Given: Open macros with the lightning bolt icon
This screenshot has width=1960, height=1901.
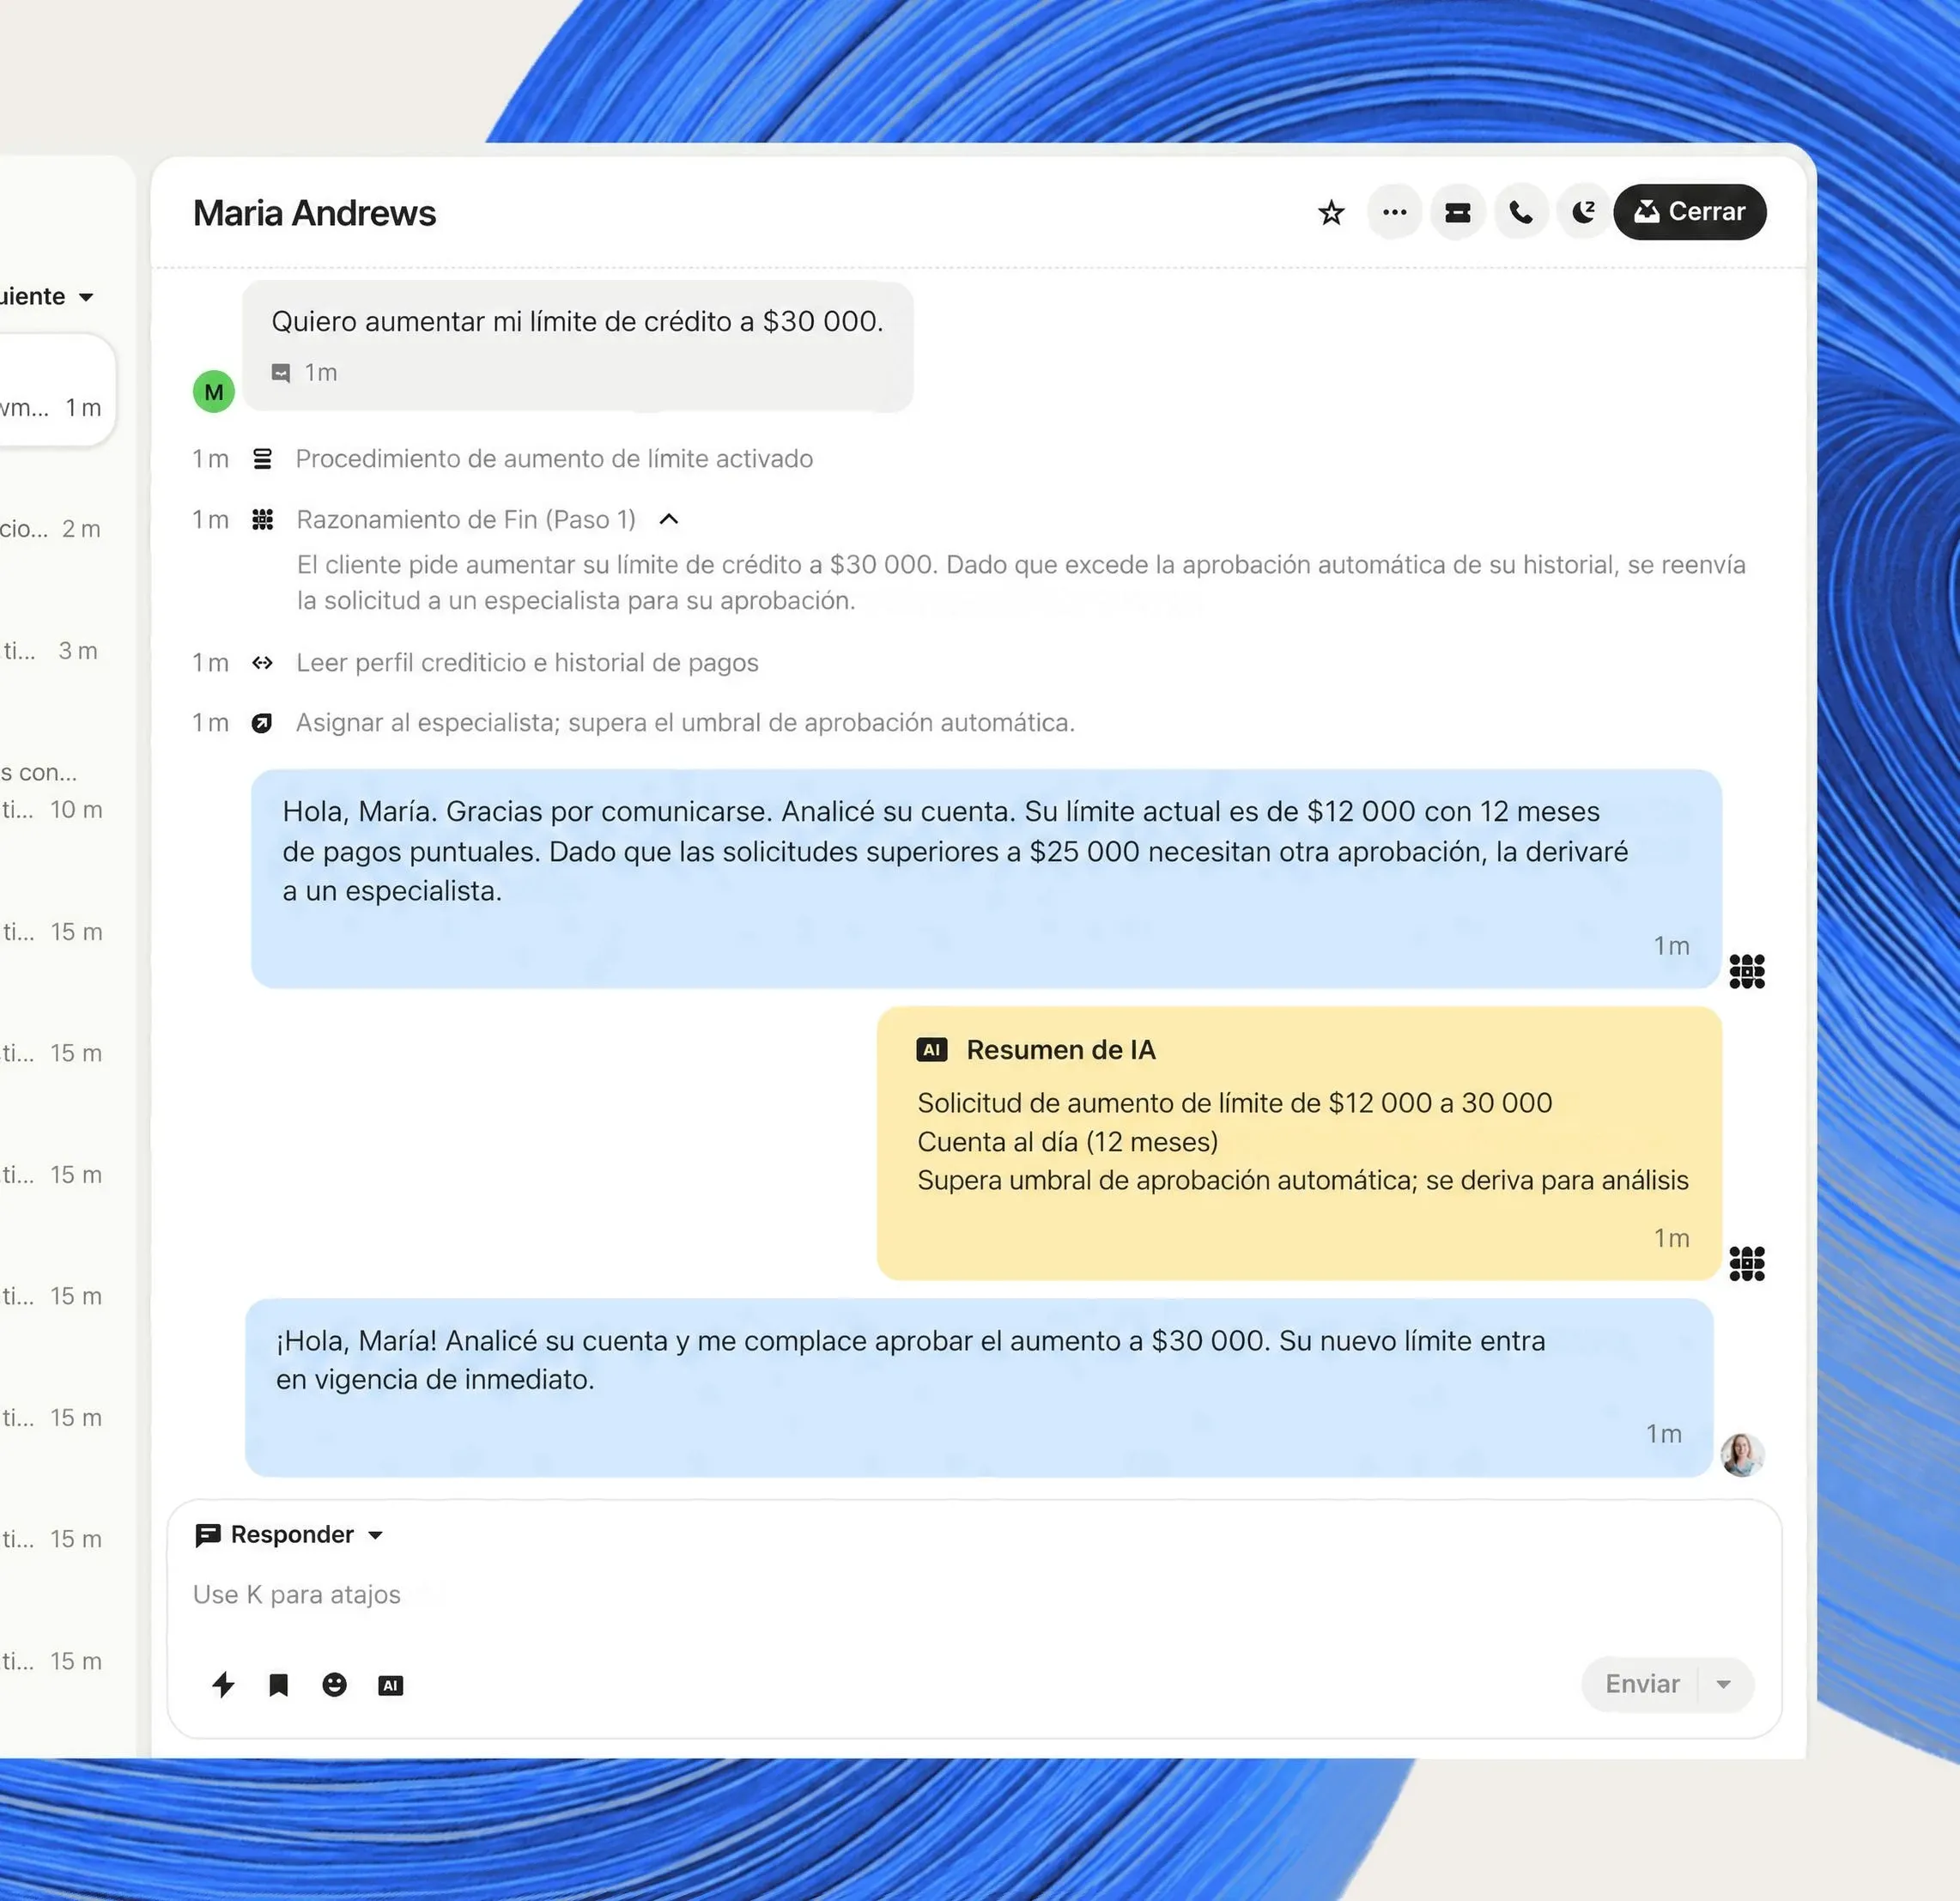Looking at the screenshot, I should (224, 1685).
